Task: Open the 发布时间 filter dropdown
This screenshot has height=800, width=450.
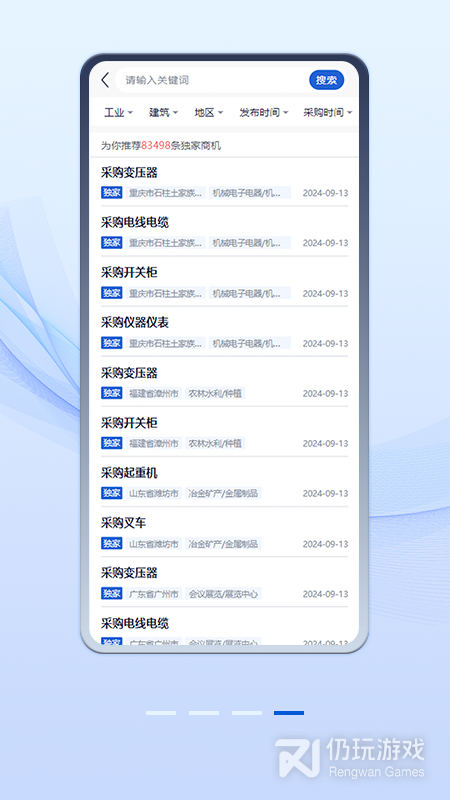Action: pos(264,113)
